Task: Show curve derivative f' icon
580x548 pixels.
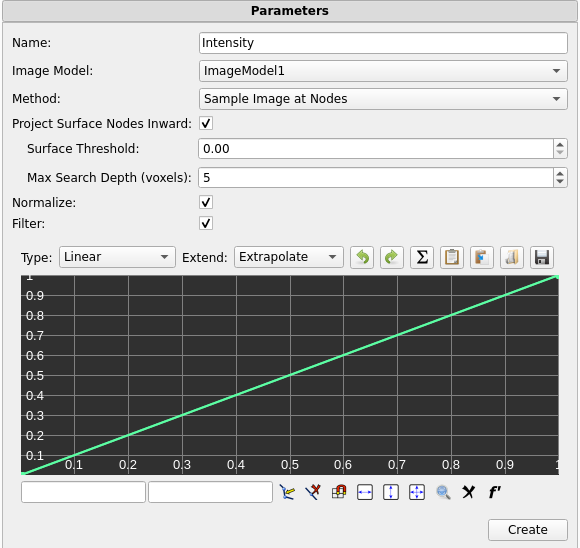Action: click(x=494, y=492)
